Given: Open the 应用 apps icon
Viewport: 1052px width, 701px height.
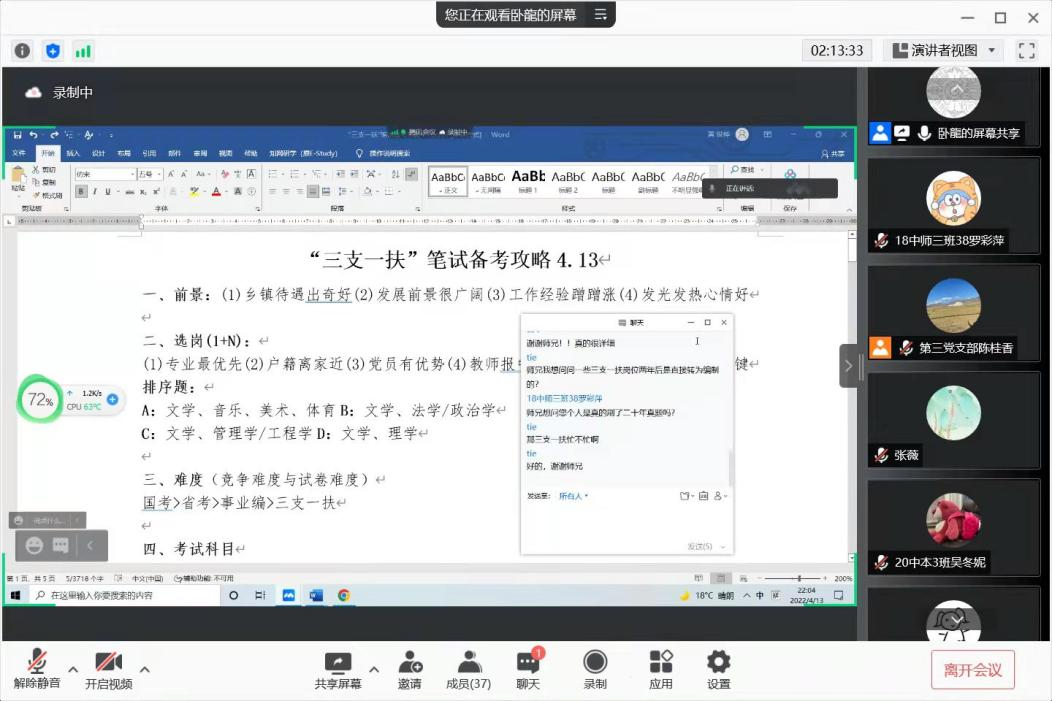Looking at the screenshot, I should point(661,663).
